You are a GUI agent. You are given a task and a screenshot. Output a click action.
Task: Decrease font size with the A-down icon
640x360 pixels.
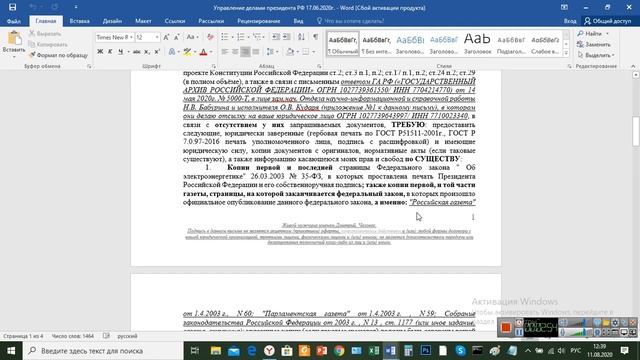click(177, 38)
